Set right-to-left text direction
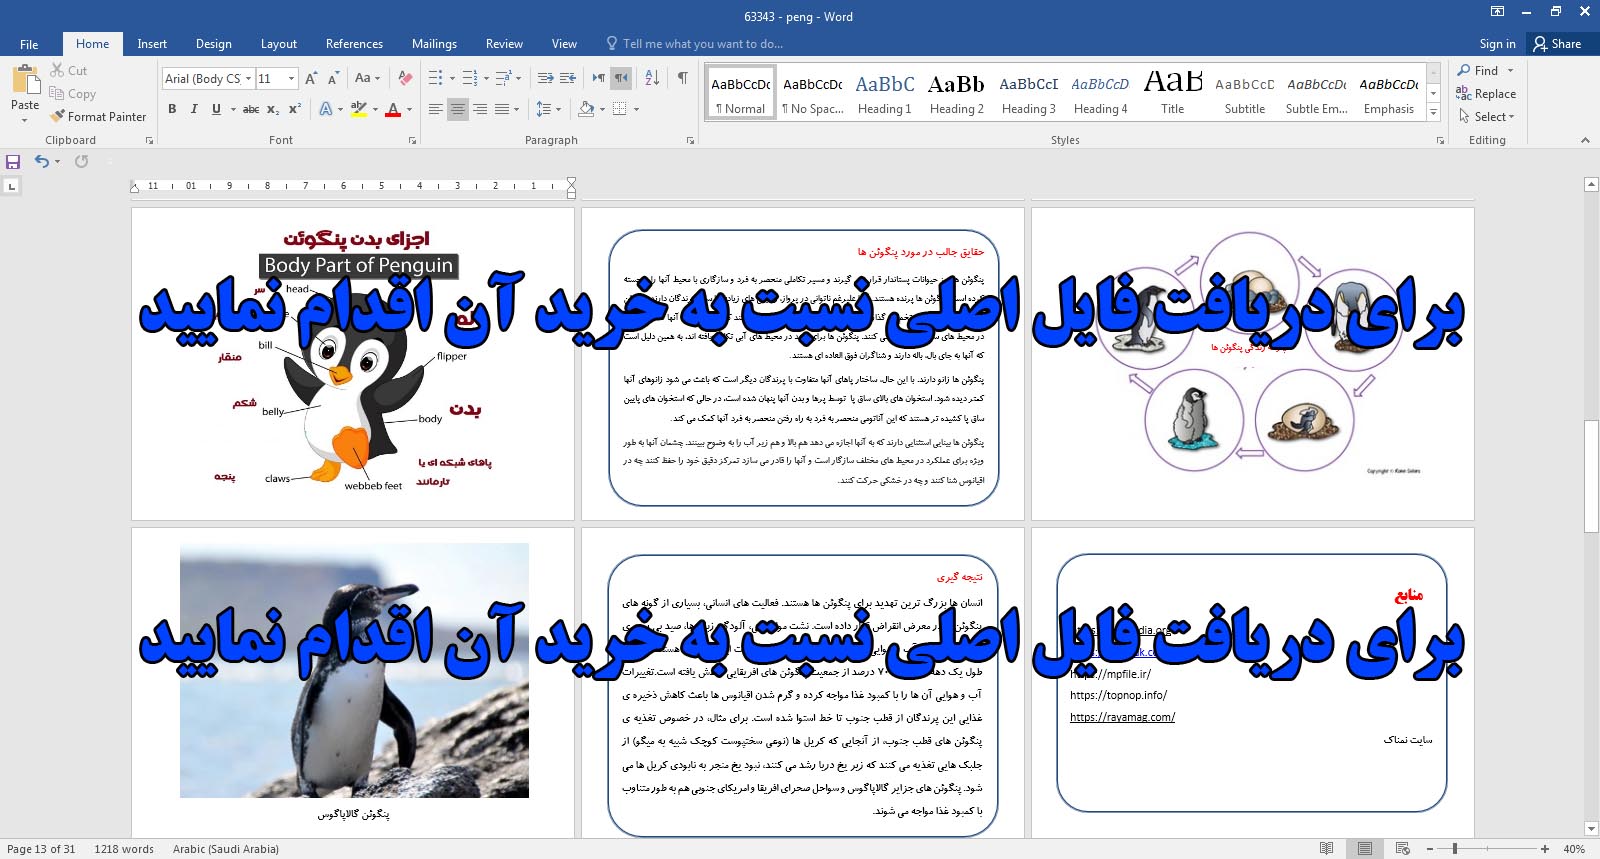Viewport: 1600px width, 859px height. tap(621, 78)
